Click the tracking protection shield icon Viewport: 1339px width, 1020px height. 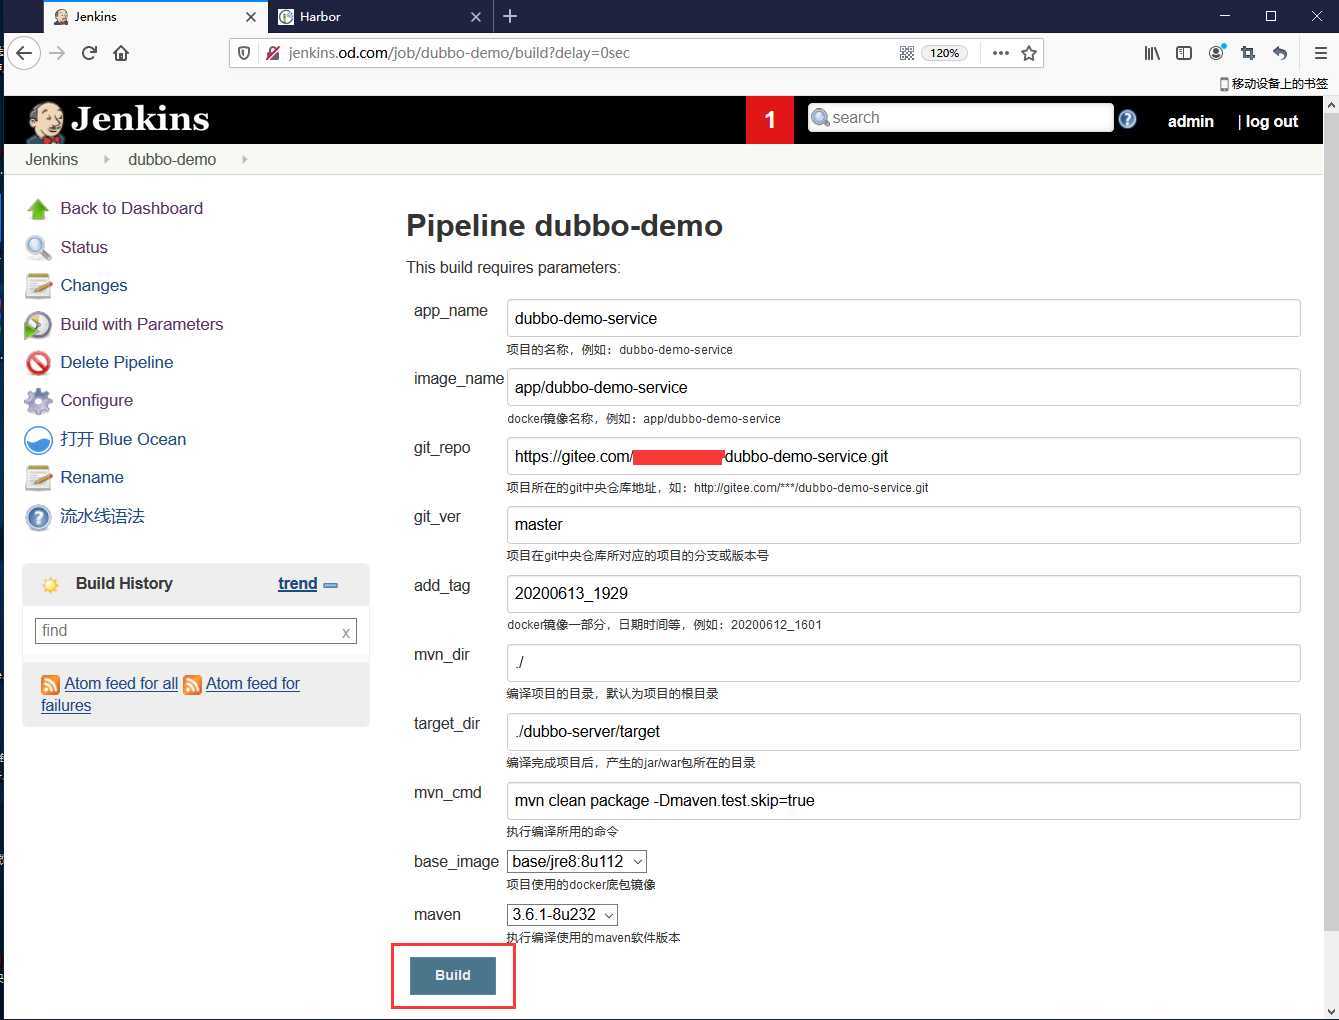click(x=244, y=53)
